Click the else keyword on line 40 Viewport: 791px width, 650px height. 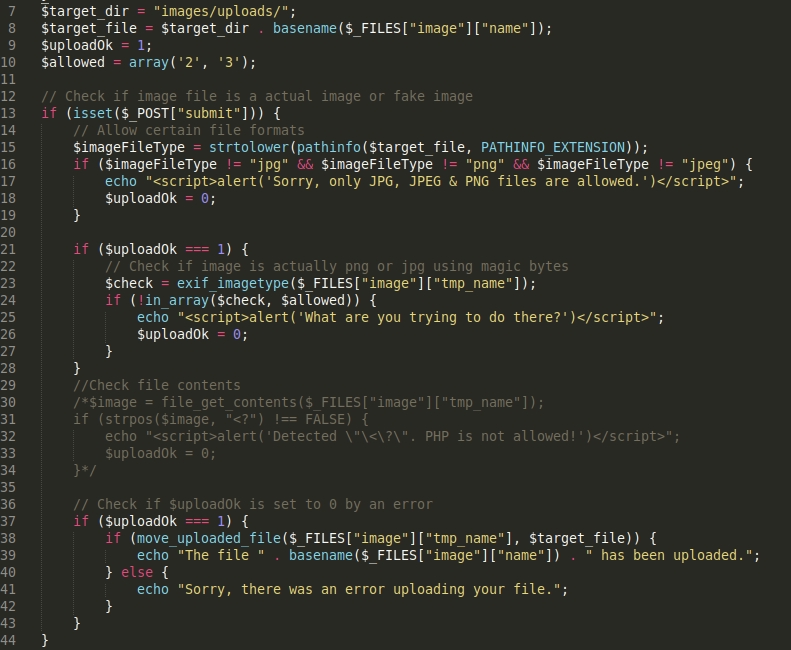pyautogui.click(x=137, y=572)
